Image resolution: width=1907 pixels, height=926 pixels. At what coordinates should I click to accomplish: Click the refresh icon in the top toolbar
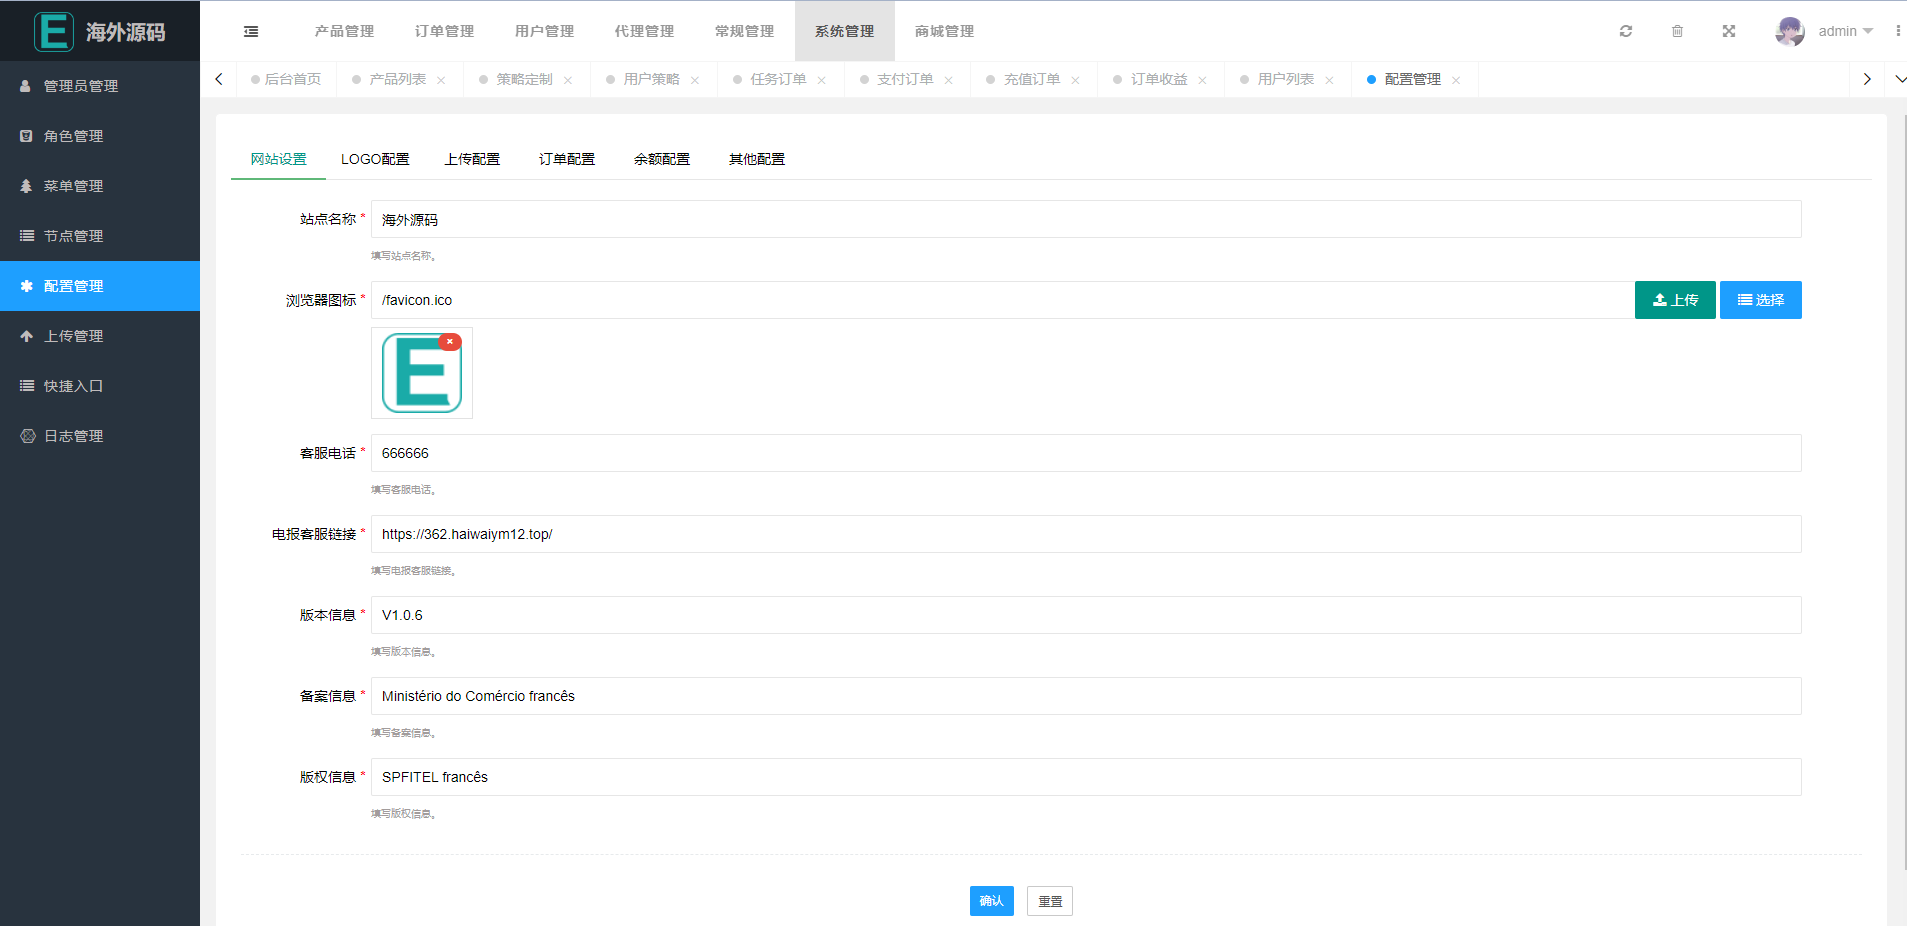tap(1626, 31)
